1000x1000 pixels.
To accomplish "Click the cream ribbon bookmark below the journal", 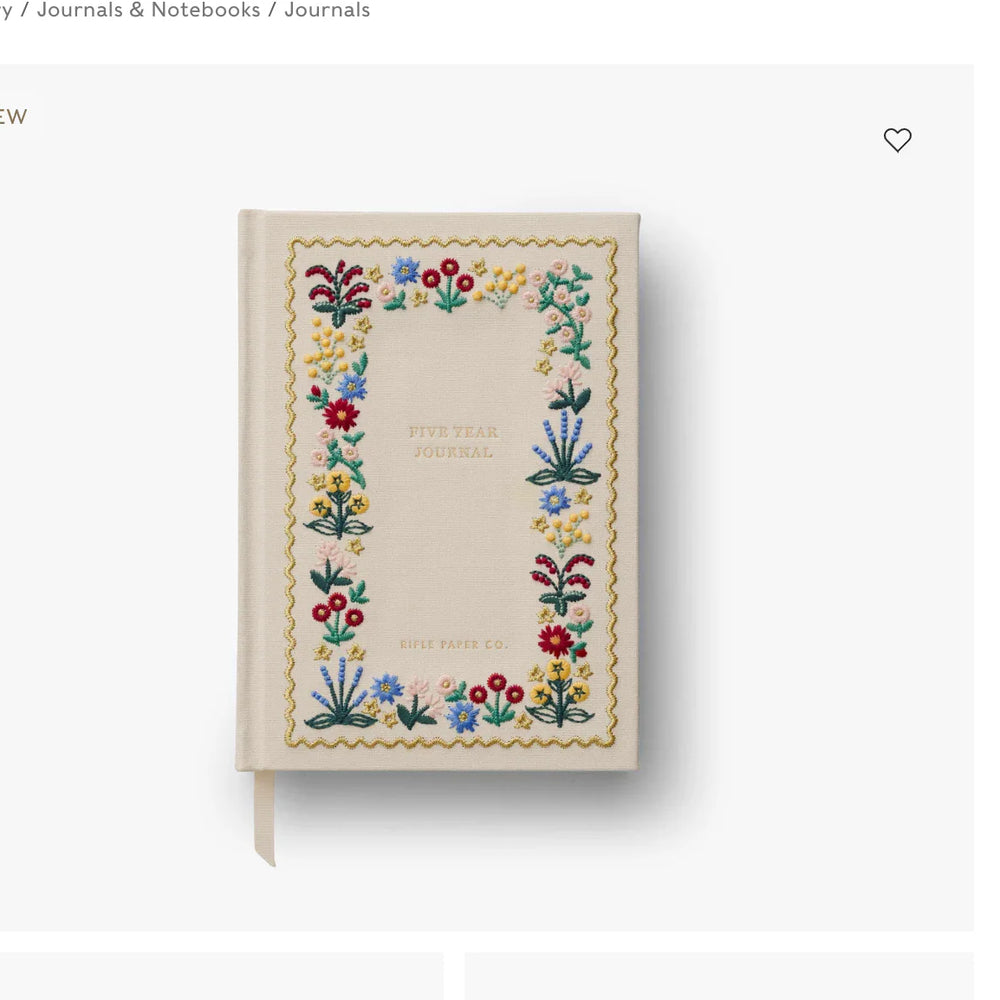I will click(265, 818).
